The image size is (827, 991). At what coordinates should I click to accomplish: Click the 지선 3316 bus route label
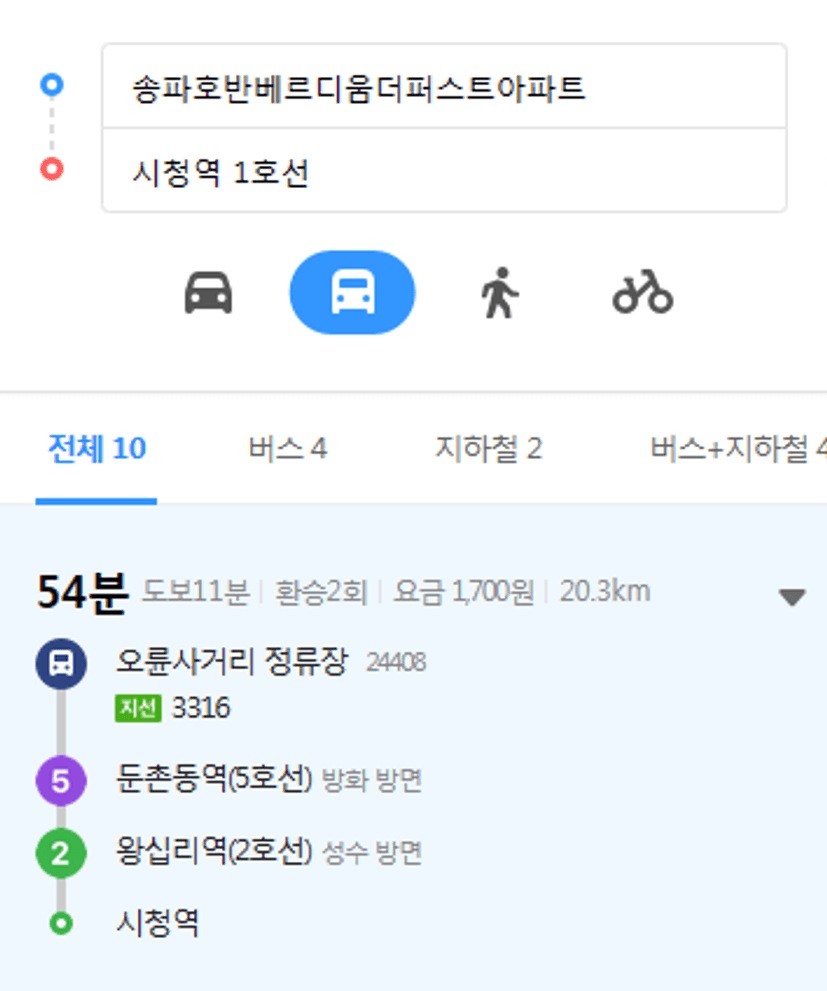coord(172,708)
